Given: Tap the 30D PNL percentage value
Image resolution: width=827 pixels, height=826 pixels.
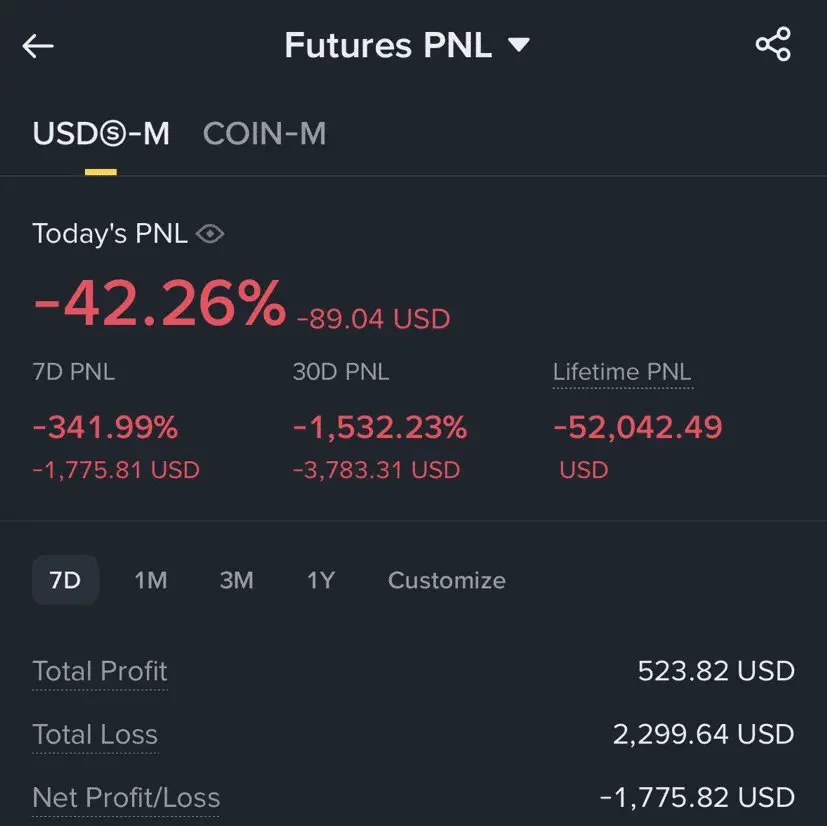Looking at the screenshot, I should tap(380, 428).
